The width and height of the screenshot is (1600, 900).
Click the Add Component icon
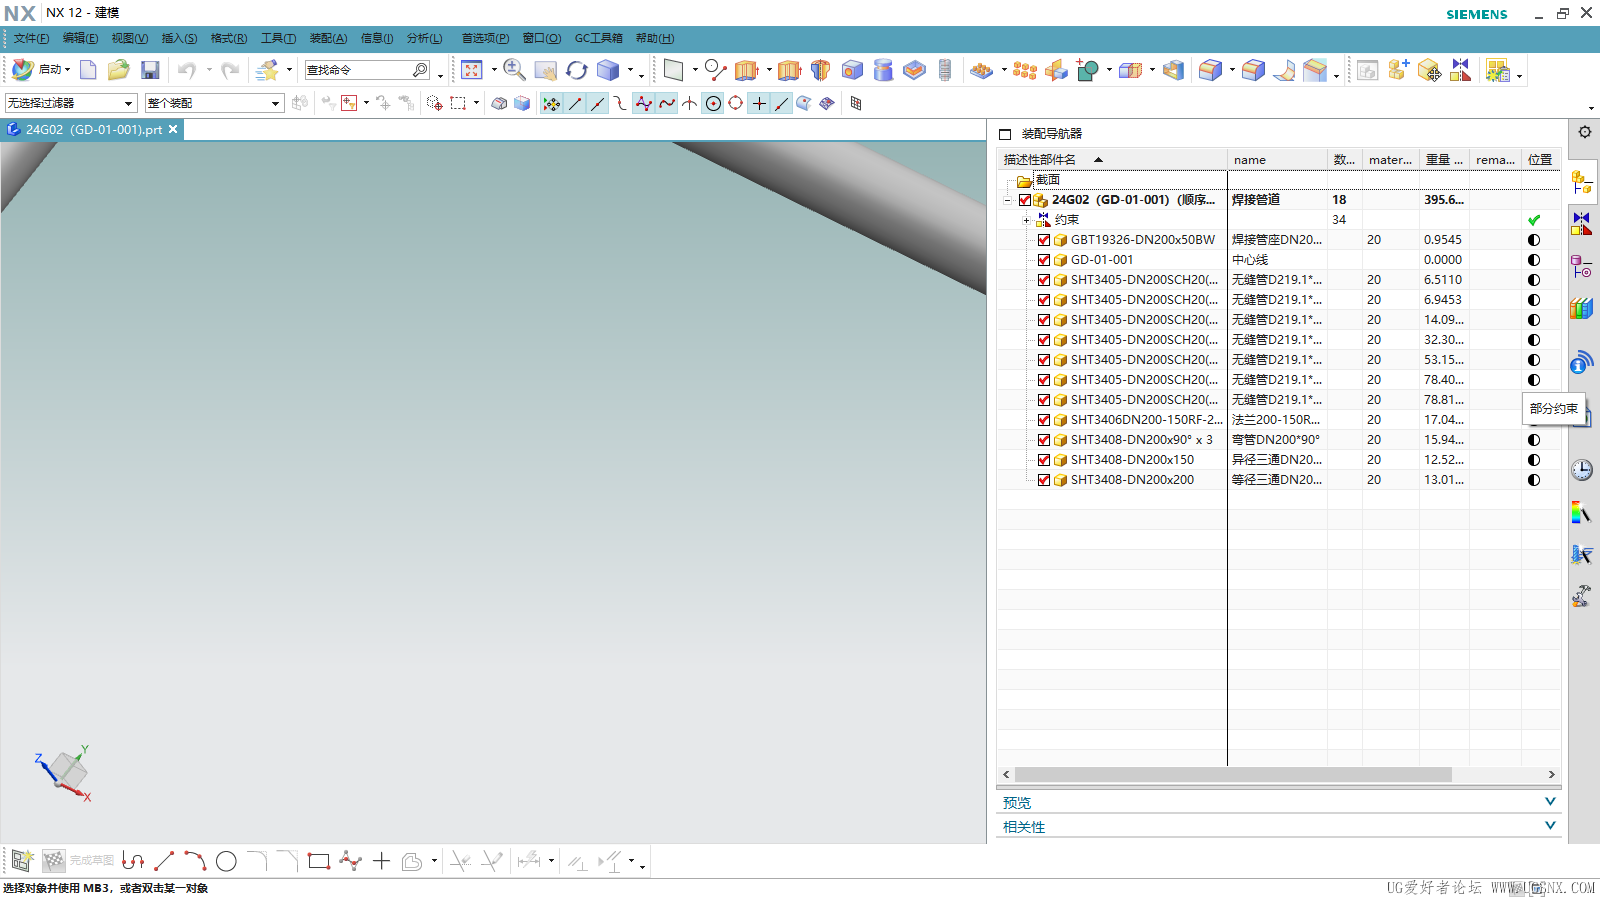pyautogui.click(x=1399, y=70)
